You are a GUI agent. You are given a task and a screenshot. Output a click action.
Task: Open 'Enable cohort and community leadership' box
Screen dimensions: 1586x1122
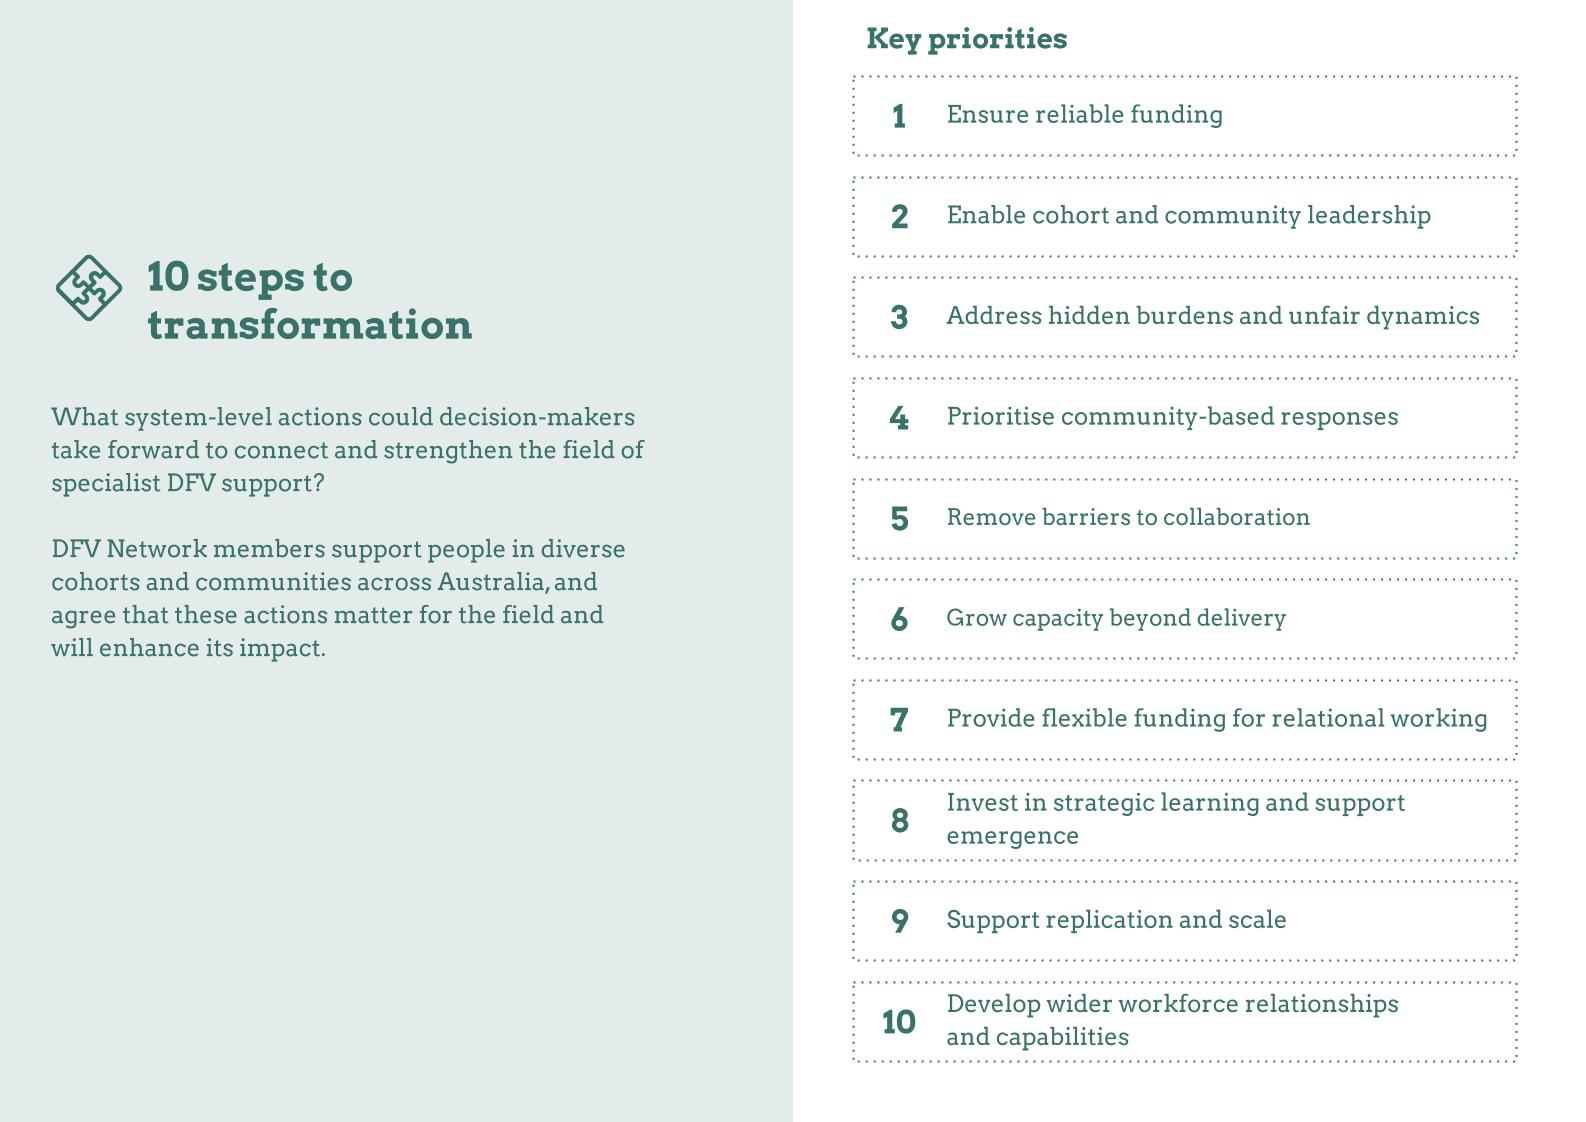(x=1184, y=217)
